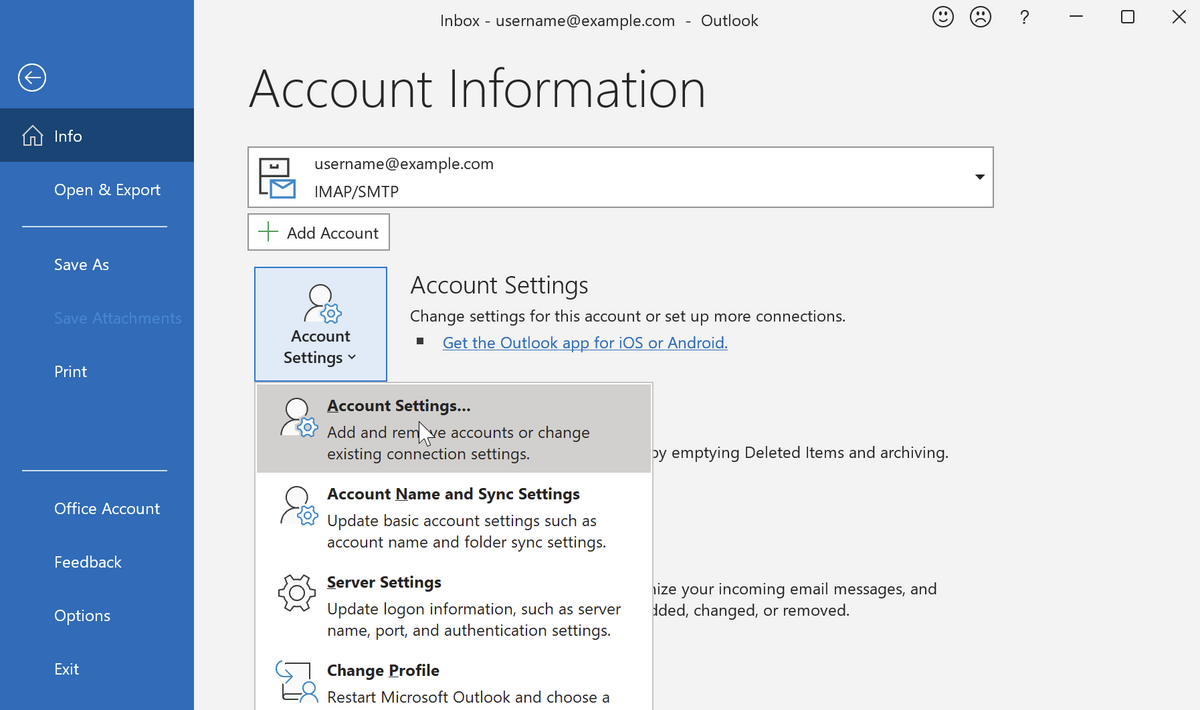Click the icon beside Account Settings... menu entry
The image size is (1200, 710).
[x=299, y=418]
